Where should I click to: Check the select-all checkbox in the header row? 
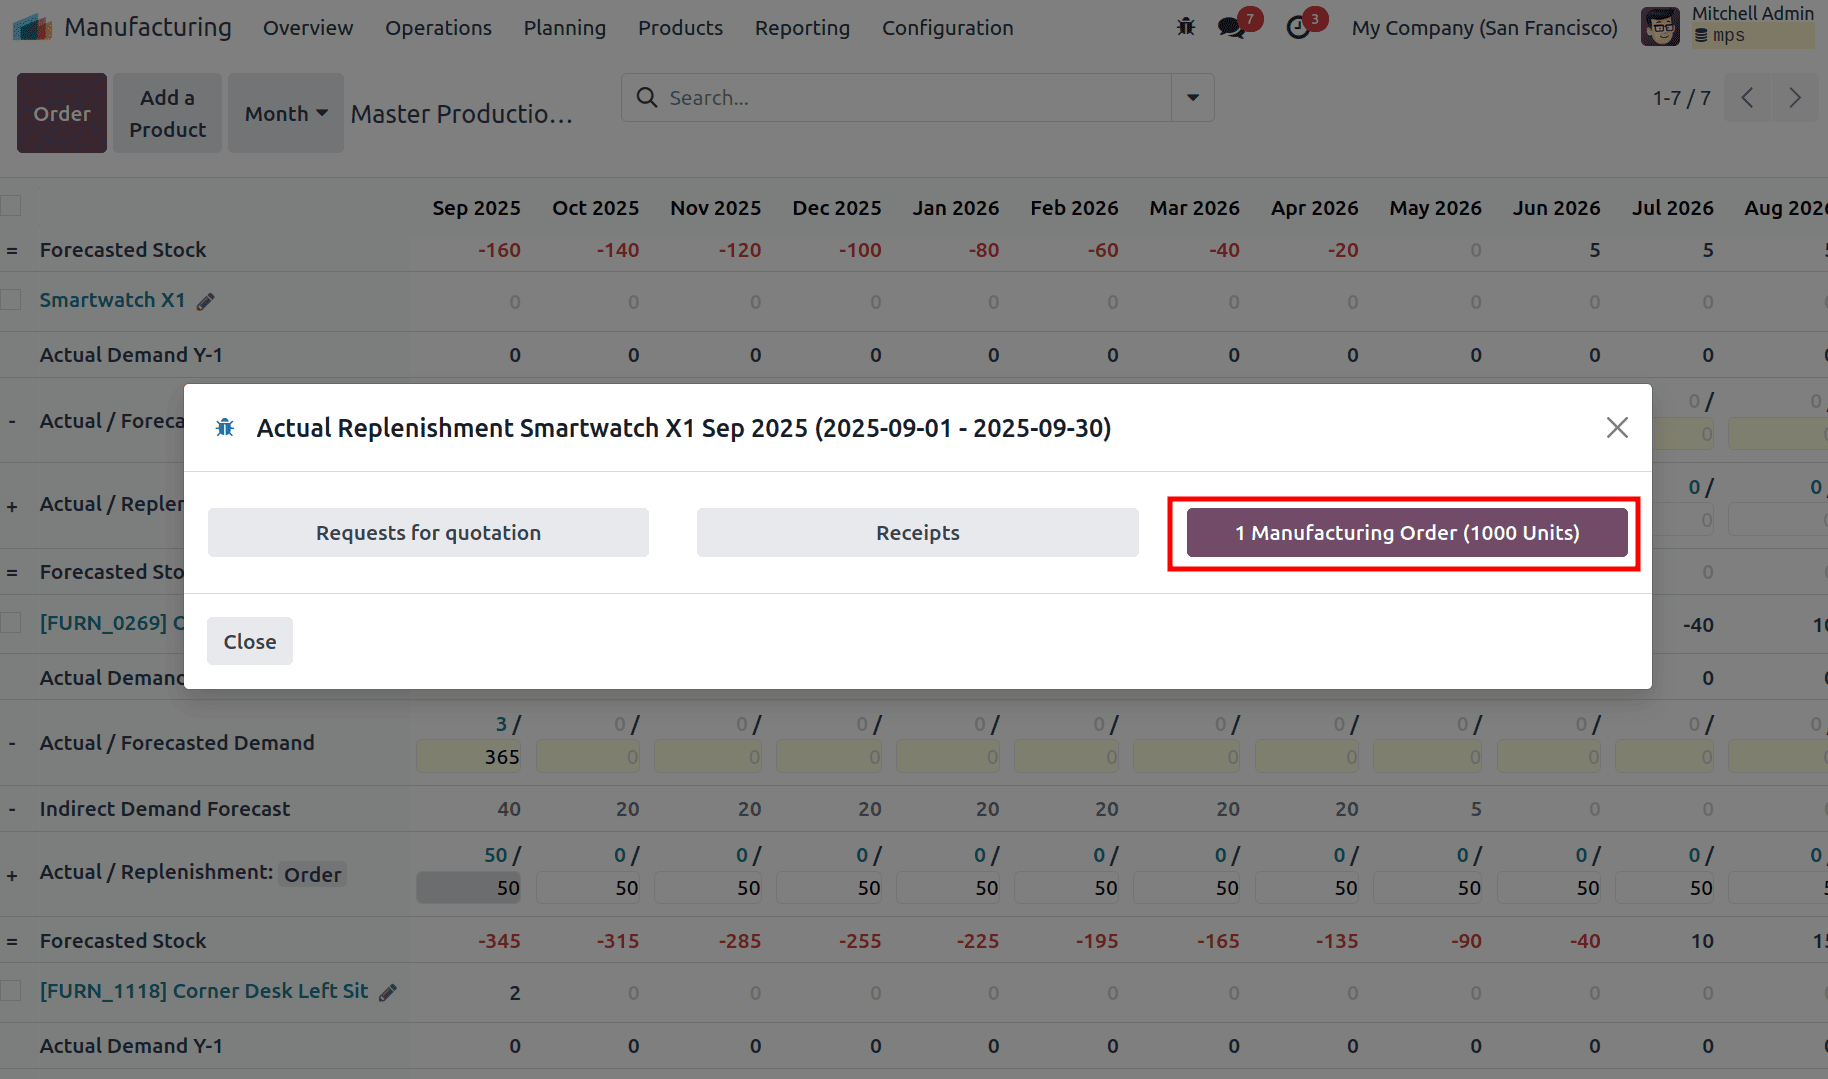11,204
